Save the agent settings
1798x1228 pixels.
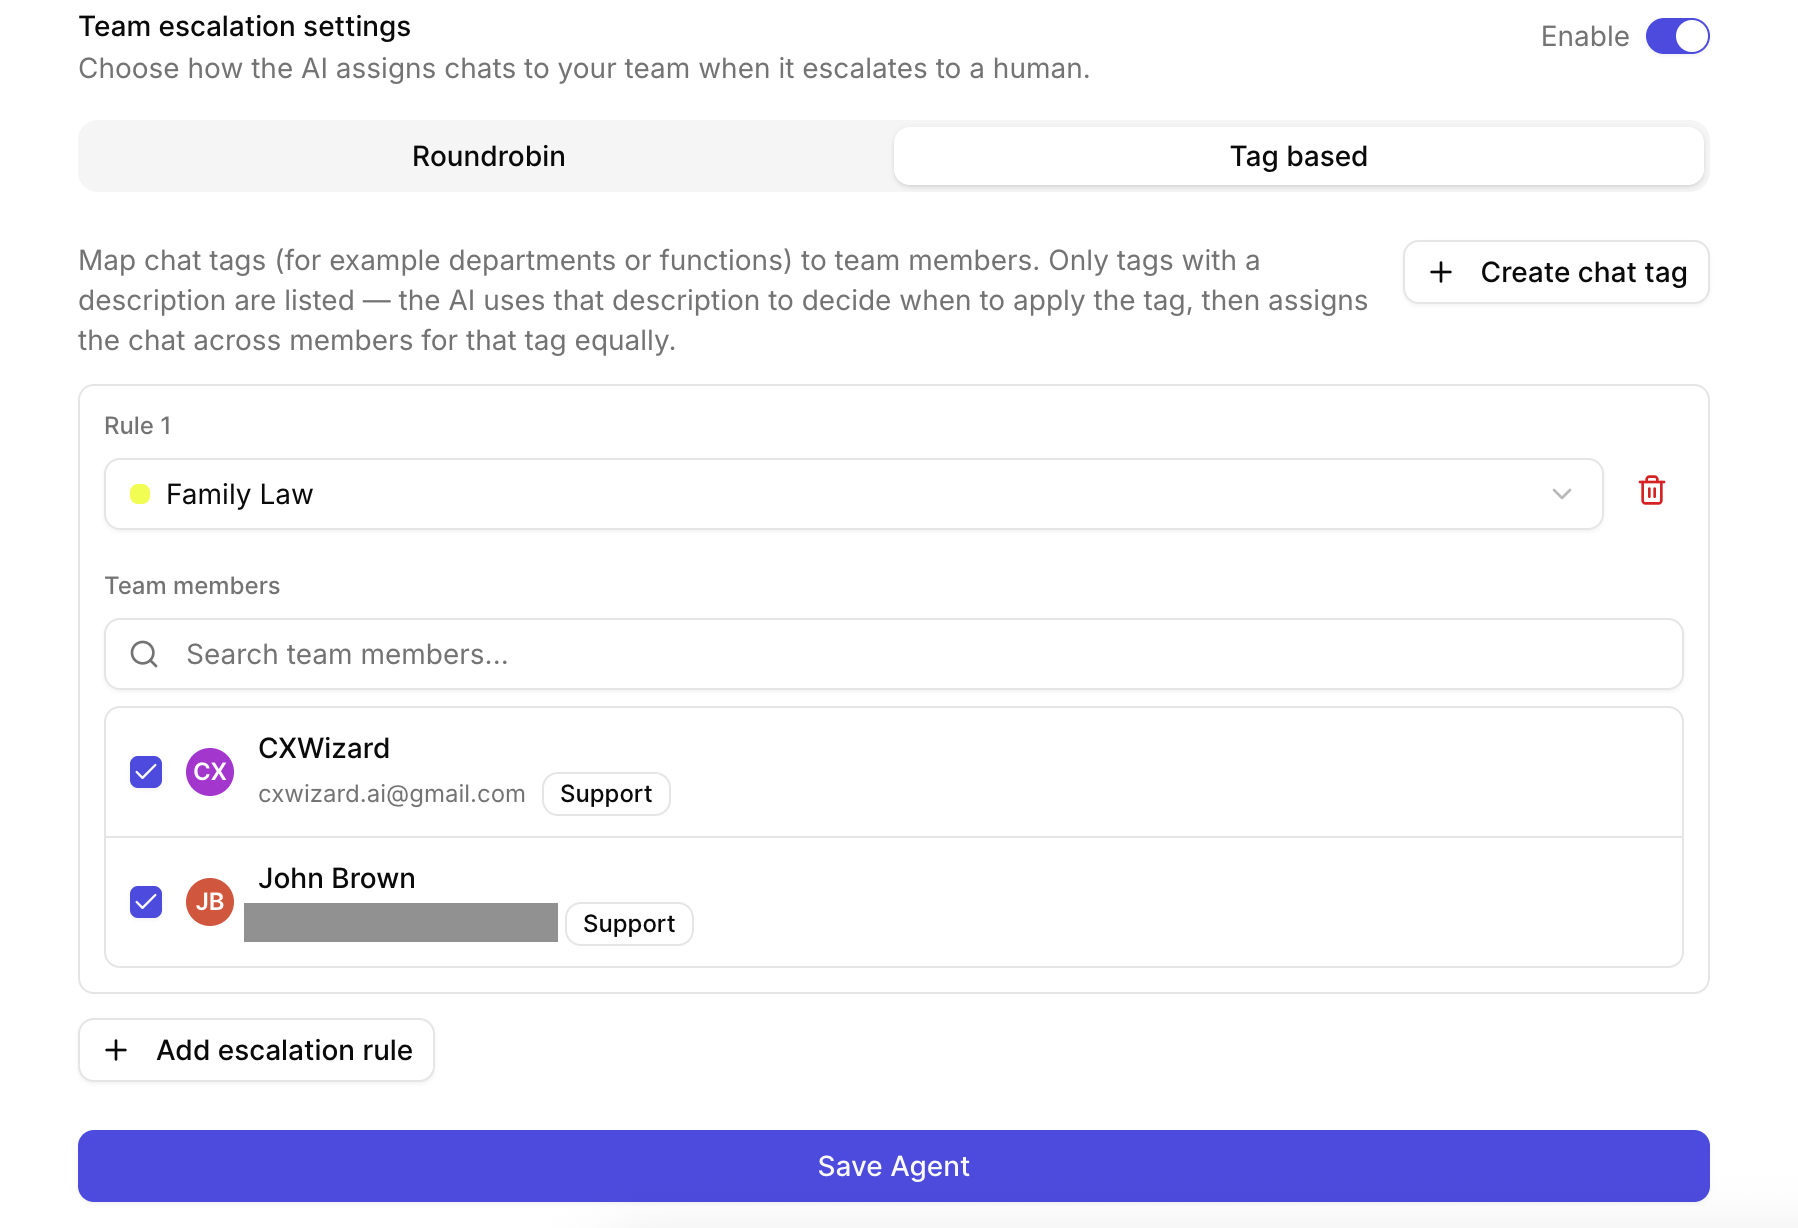point(894,1166)
